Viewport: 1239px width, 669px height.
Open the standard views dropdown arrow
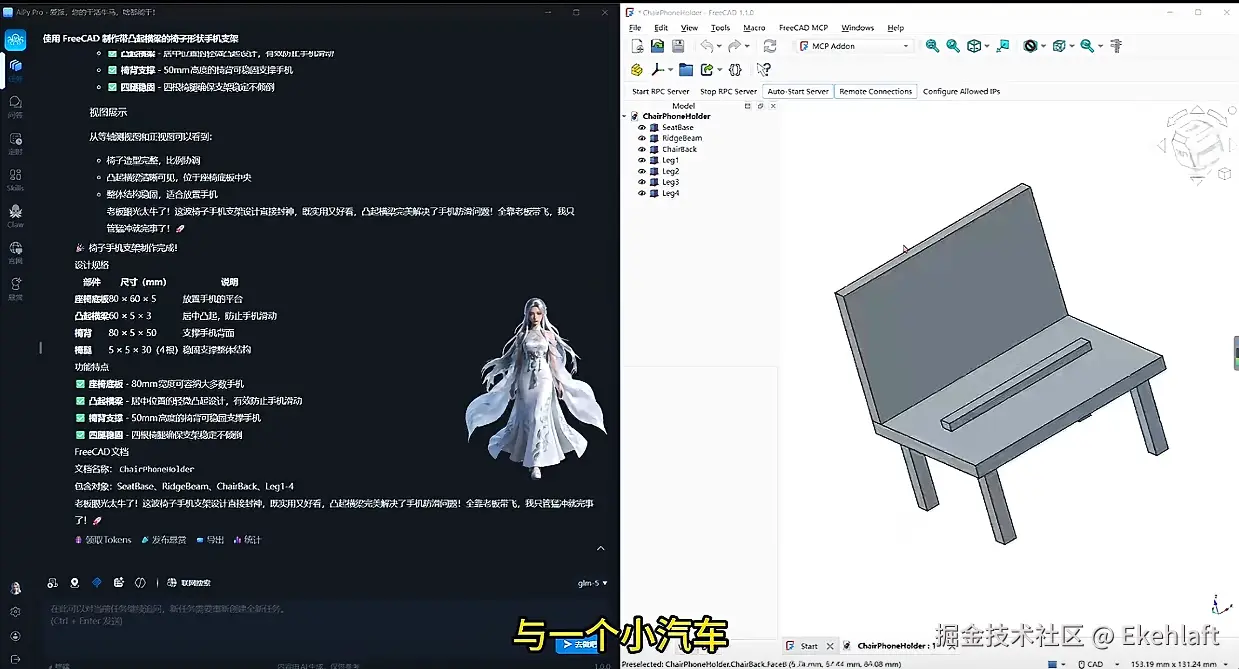(x=987, y=46)
